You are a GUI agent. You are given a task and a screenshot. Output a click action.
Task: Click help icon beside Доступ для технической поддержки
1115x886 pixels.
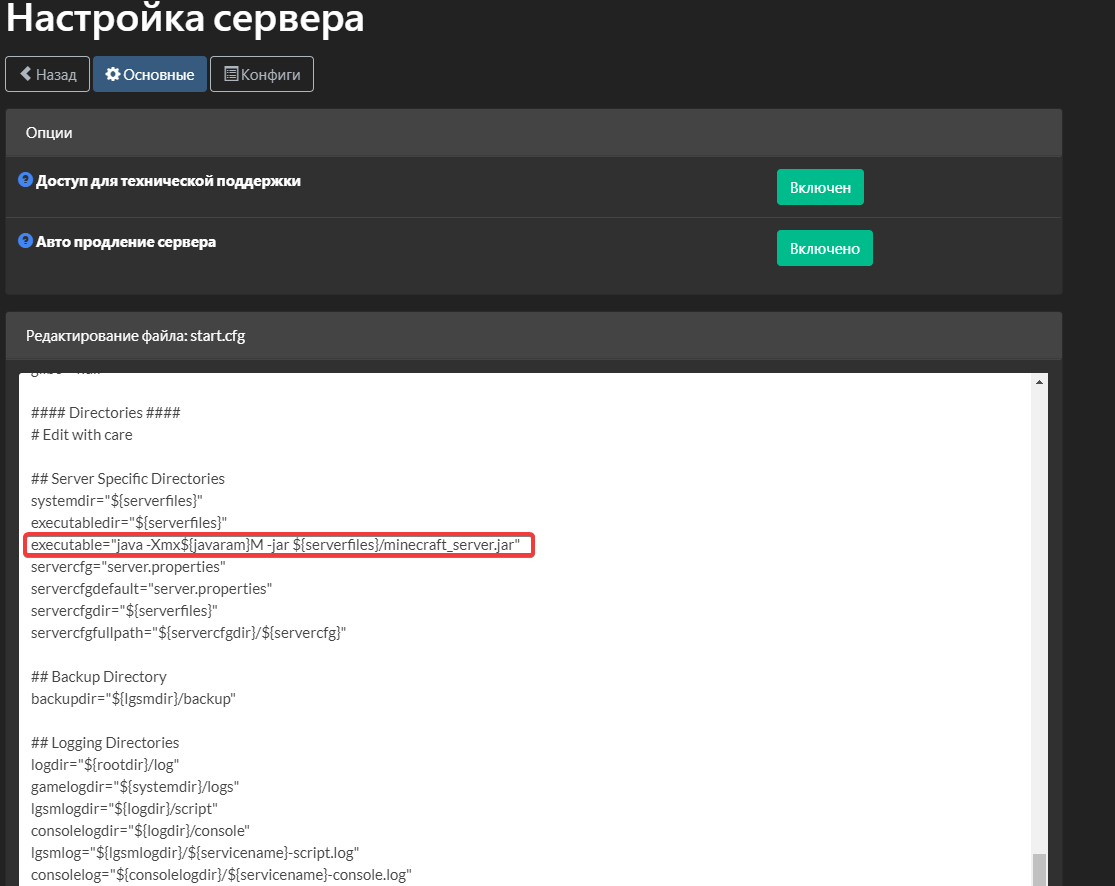click(26, 180)
